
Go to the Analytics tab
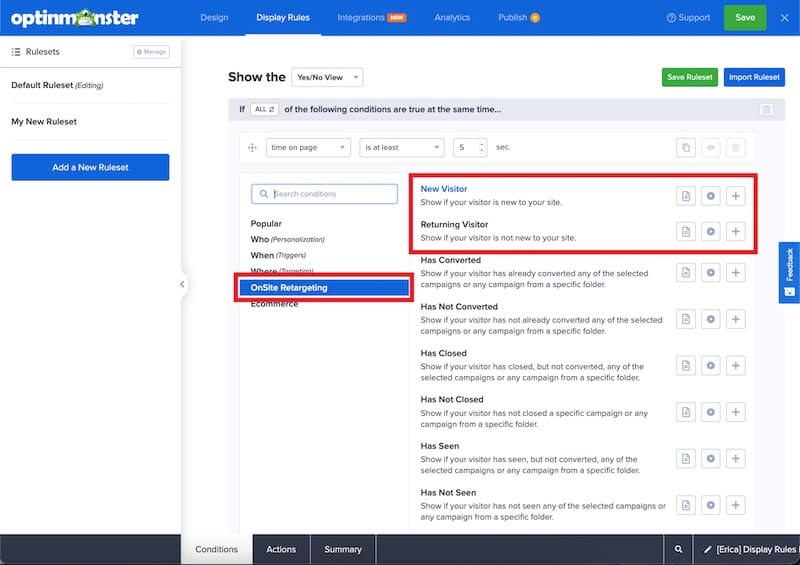point(453,17)
